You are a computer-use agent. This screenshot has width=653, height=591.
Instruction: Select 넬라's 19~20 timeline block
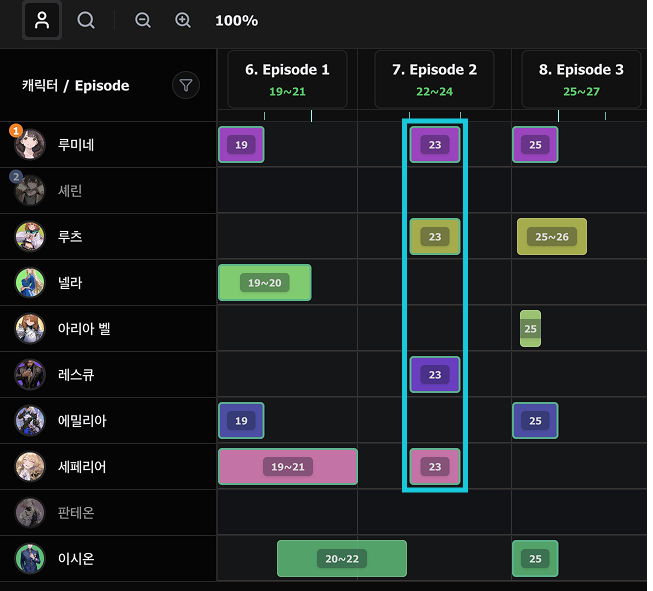pyautogui.click(x=265, y=283)
